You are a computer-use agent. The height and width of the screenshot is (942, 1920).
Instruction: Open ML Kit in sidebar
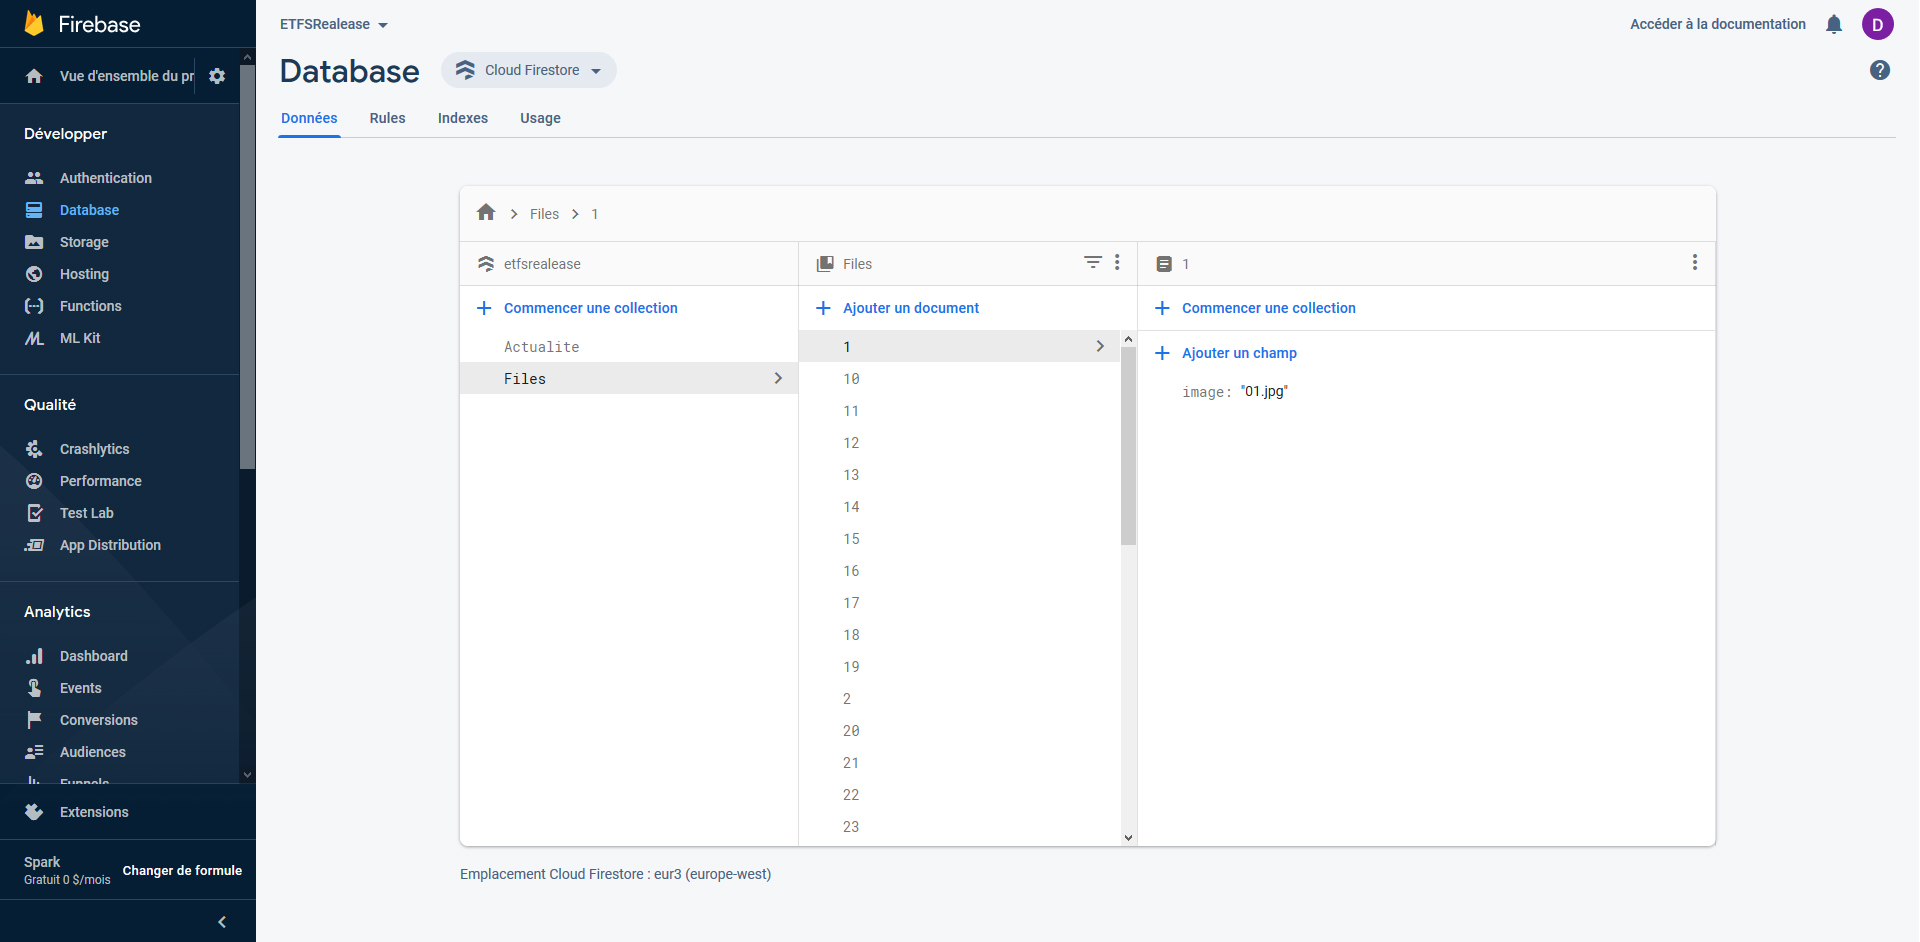[x=80, y=338]
